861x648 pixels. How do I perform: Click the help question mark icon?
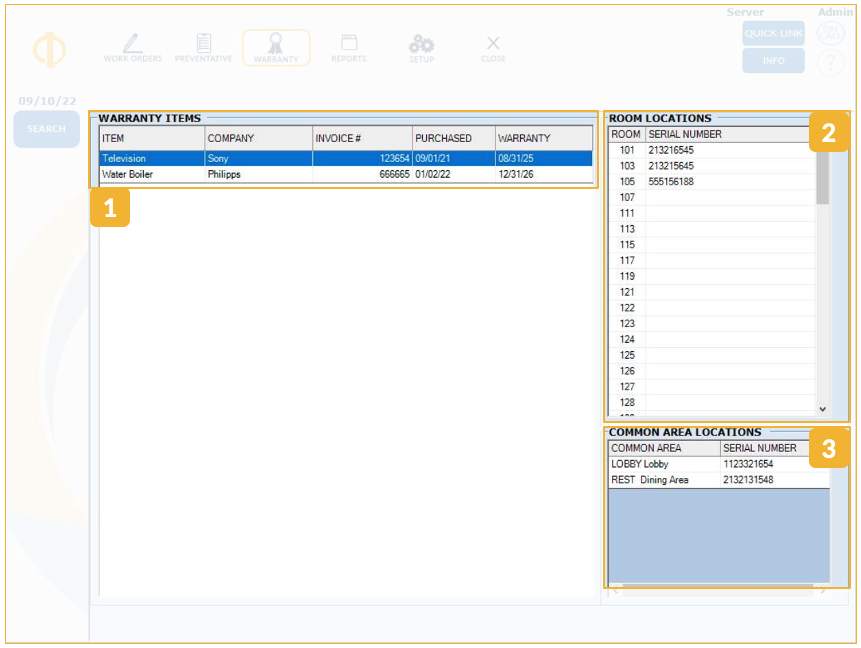click(x=830, y=62)
